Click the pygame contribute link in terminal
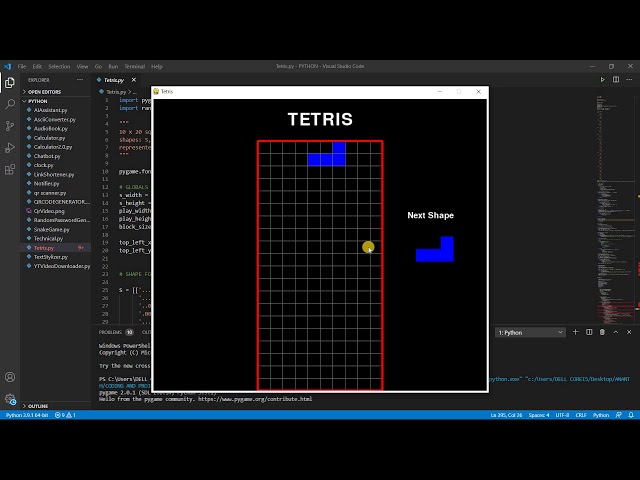This screenshot has width=640, height=480. (x=255, y=399)
